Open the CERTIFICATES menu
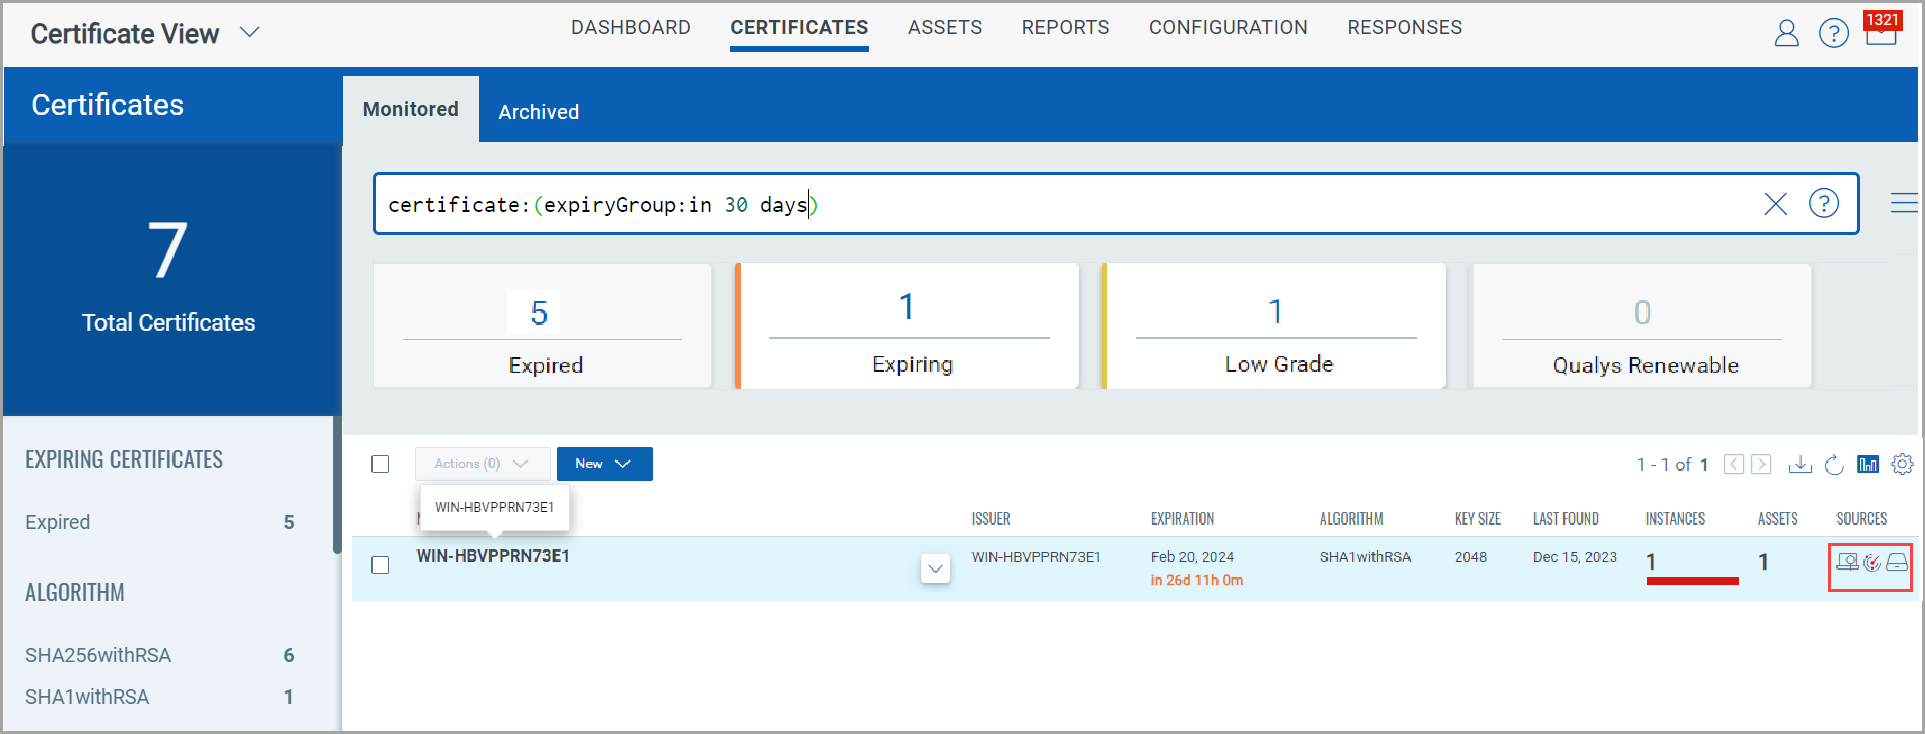The image size is (1925, 734). pyautogui.click(x=799, y=28)
